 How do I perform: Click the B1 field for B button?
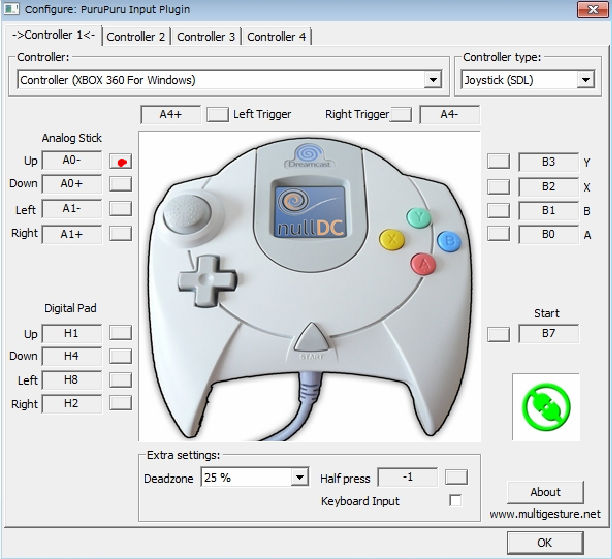548,211
